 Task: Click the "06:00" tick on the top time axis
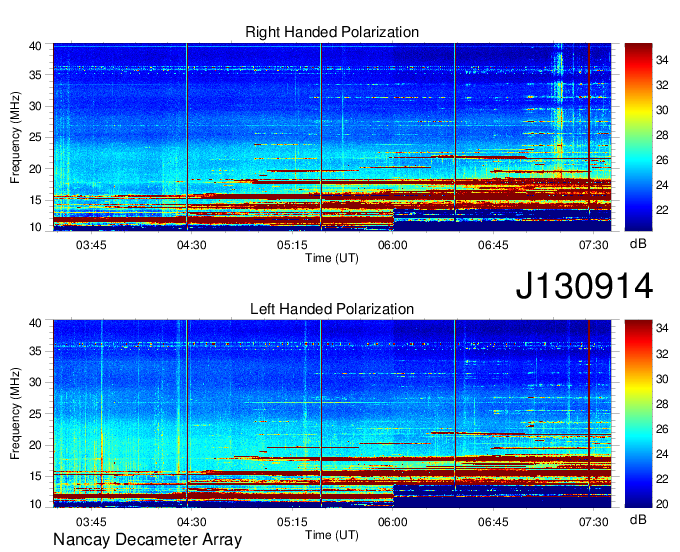[392, 245]
